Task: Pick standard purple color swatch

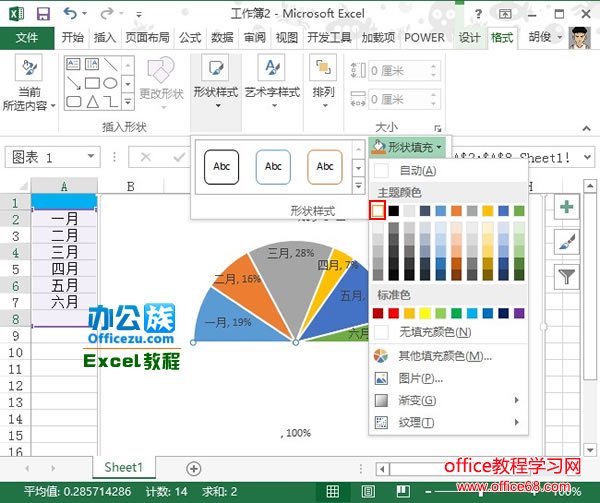Action: point(519,313)
